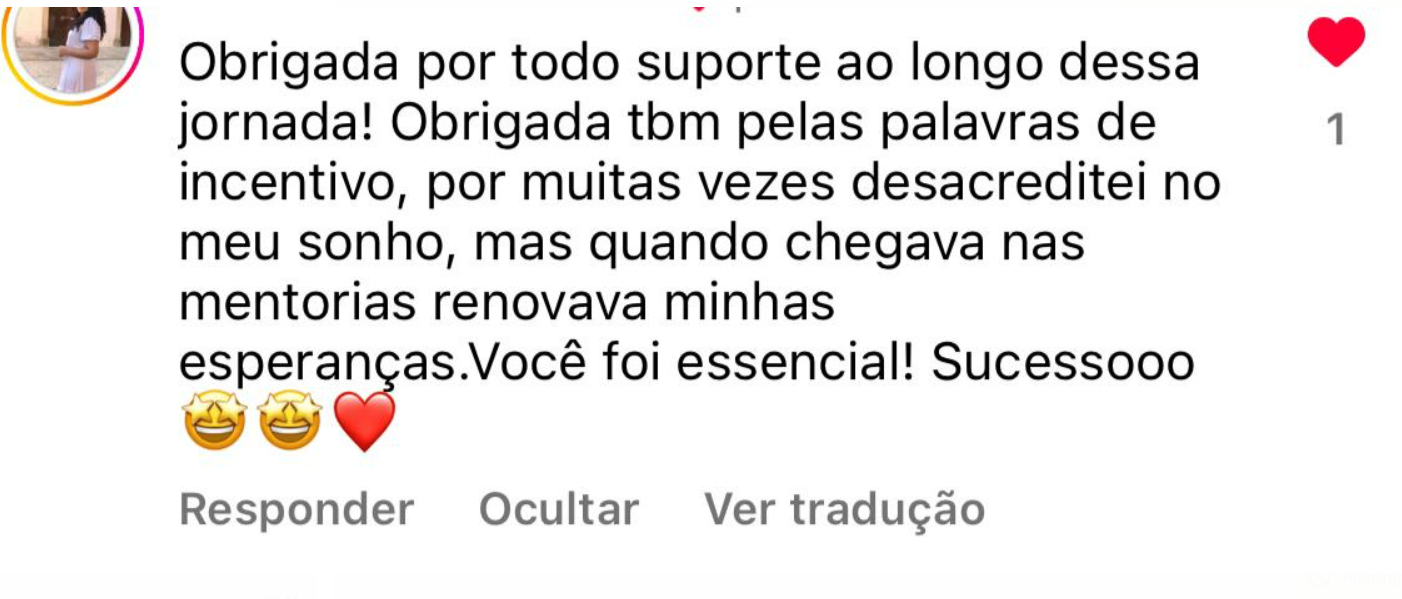
Task: Click the word "Sucessooo" in the comment
Action: (x=1063, y=364)
